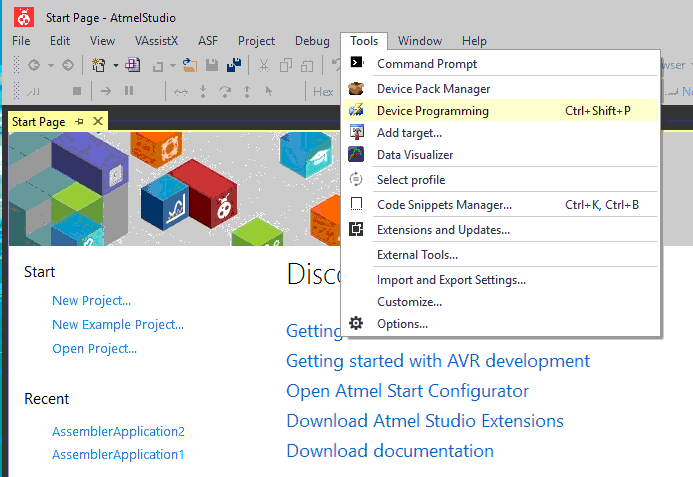
Task: Open Data Visualizer from menu
Action: click(500, 155)
